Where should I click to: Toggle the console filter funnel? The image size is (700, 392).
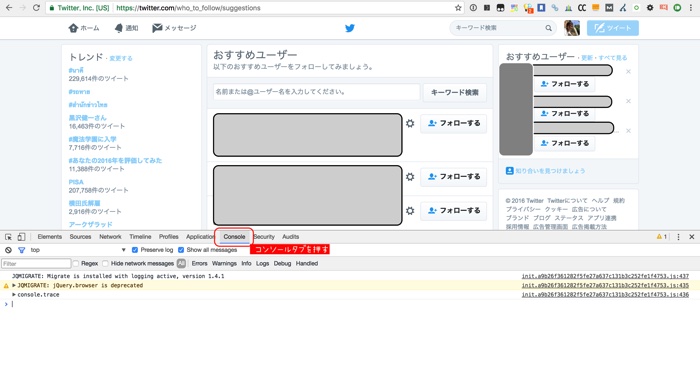pos(21,250)
